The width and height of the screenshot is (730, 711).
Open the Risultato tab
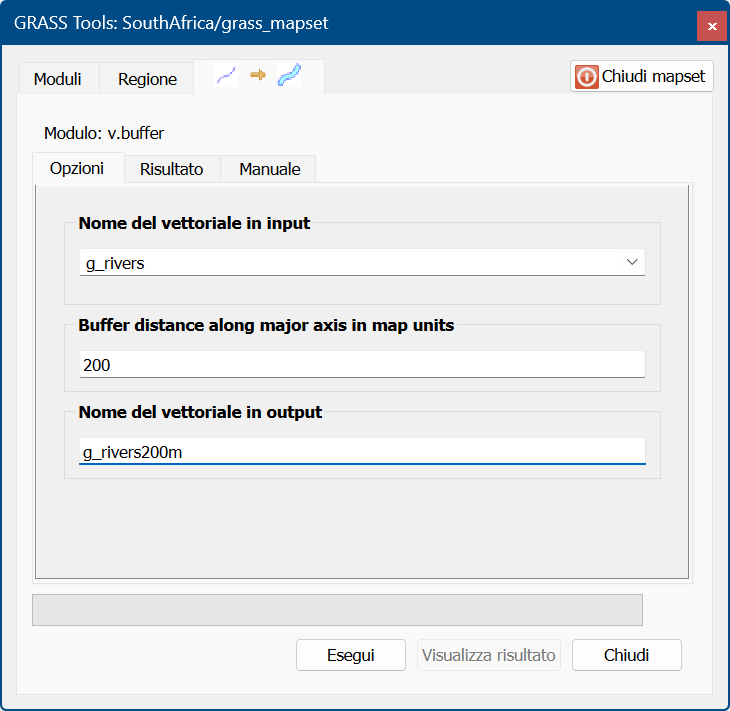[x=172, y=169]
